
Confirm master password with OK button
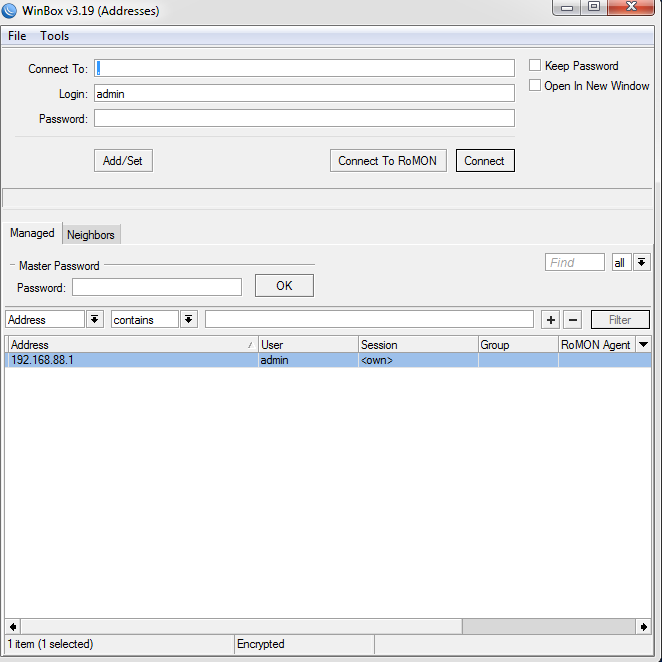[284, 286]
